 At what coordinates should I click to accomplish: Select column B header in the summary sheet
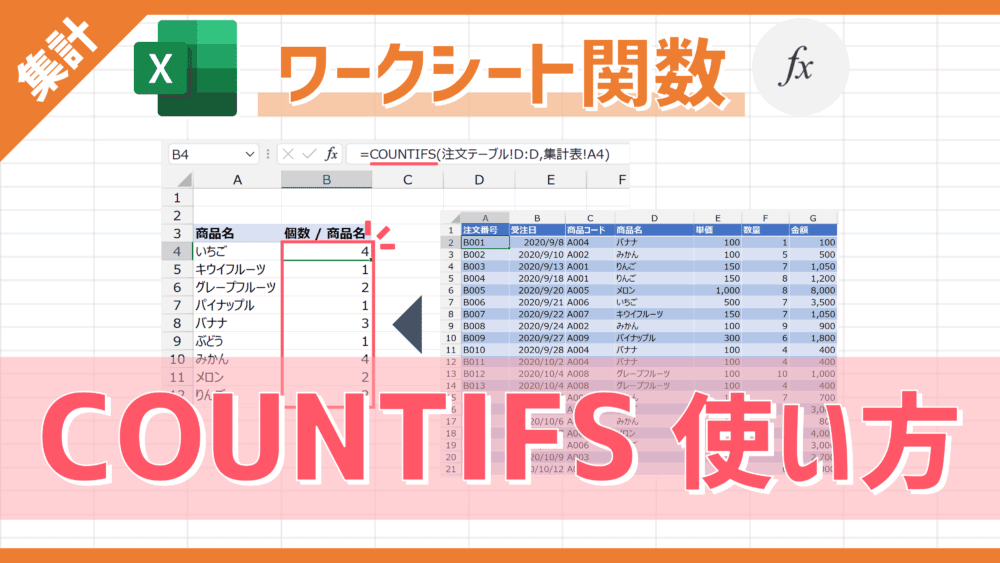tap(327, 180)
